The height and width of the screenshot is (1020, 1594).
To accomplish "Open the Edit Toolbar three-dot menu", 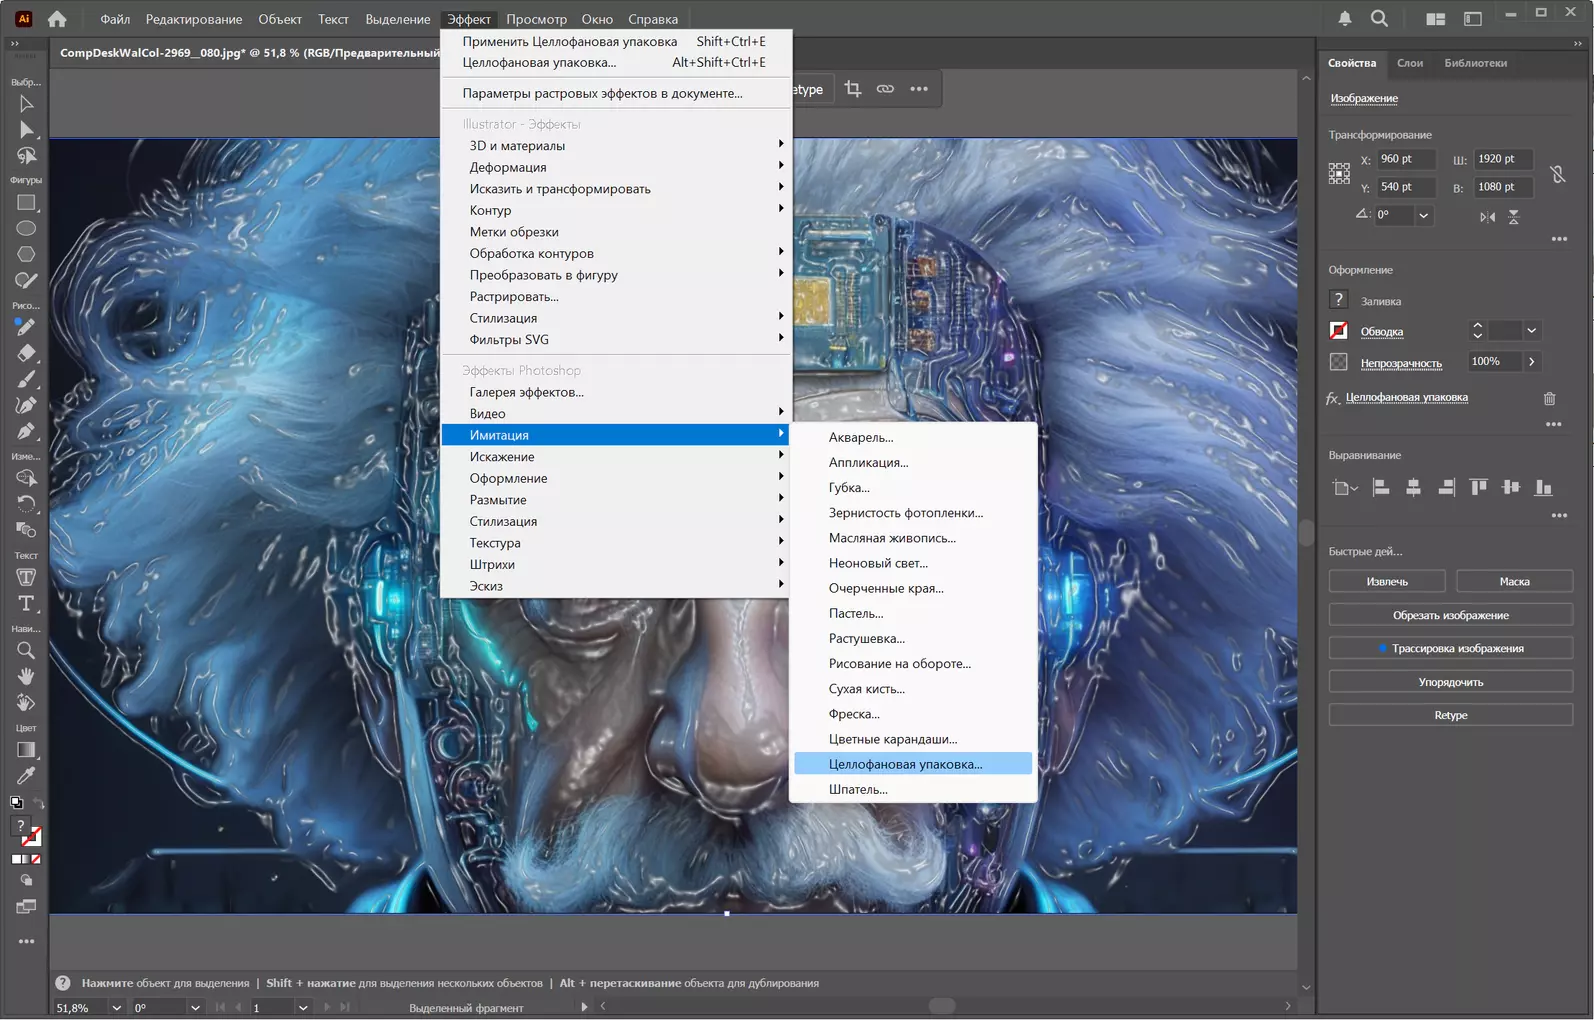I will point(26,941).
